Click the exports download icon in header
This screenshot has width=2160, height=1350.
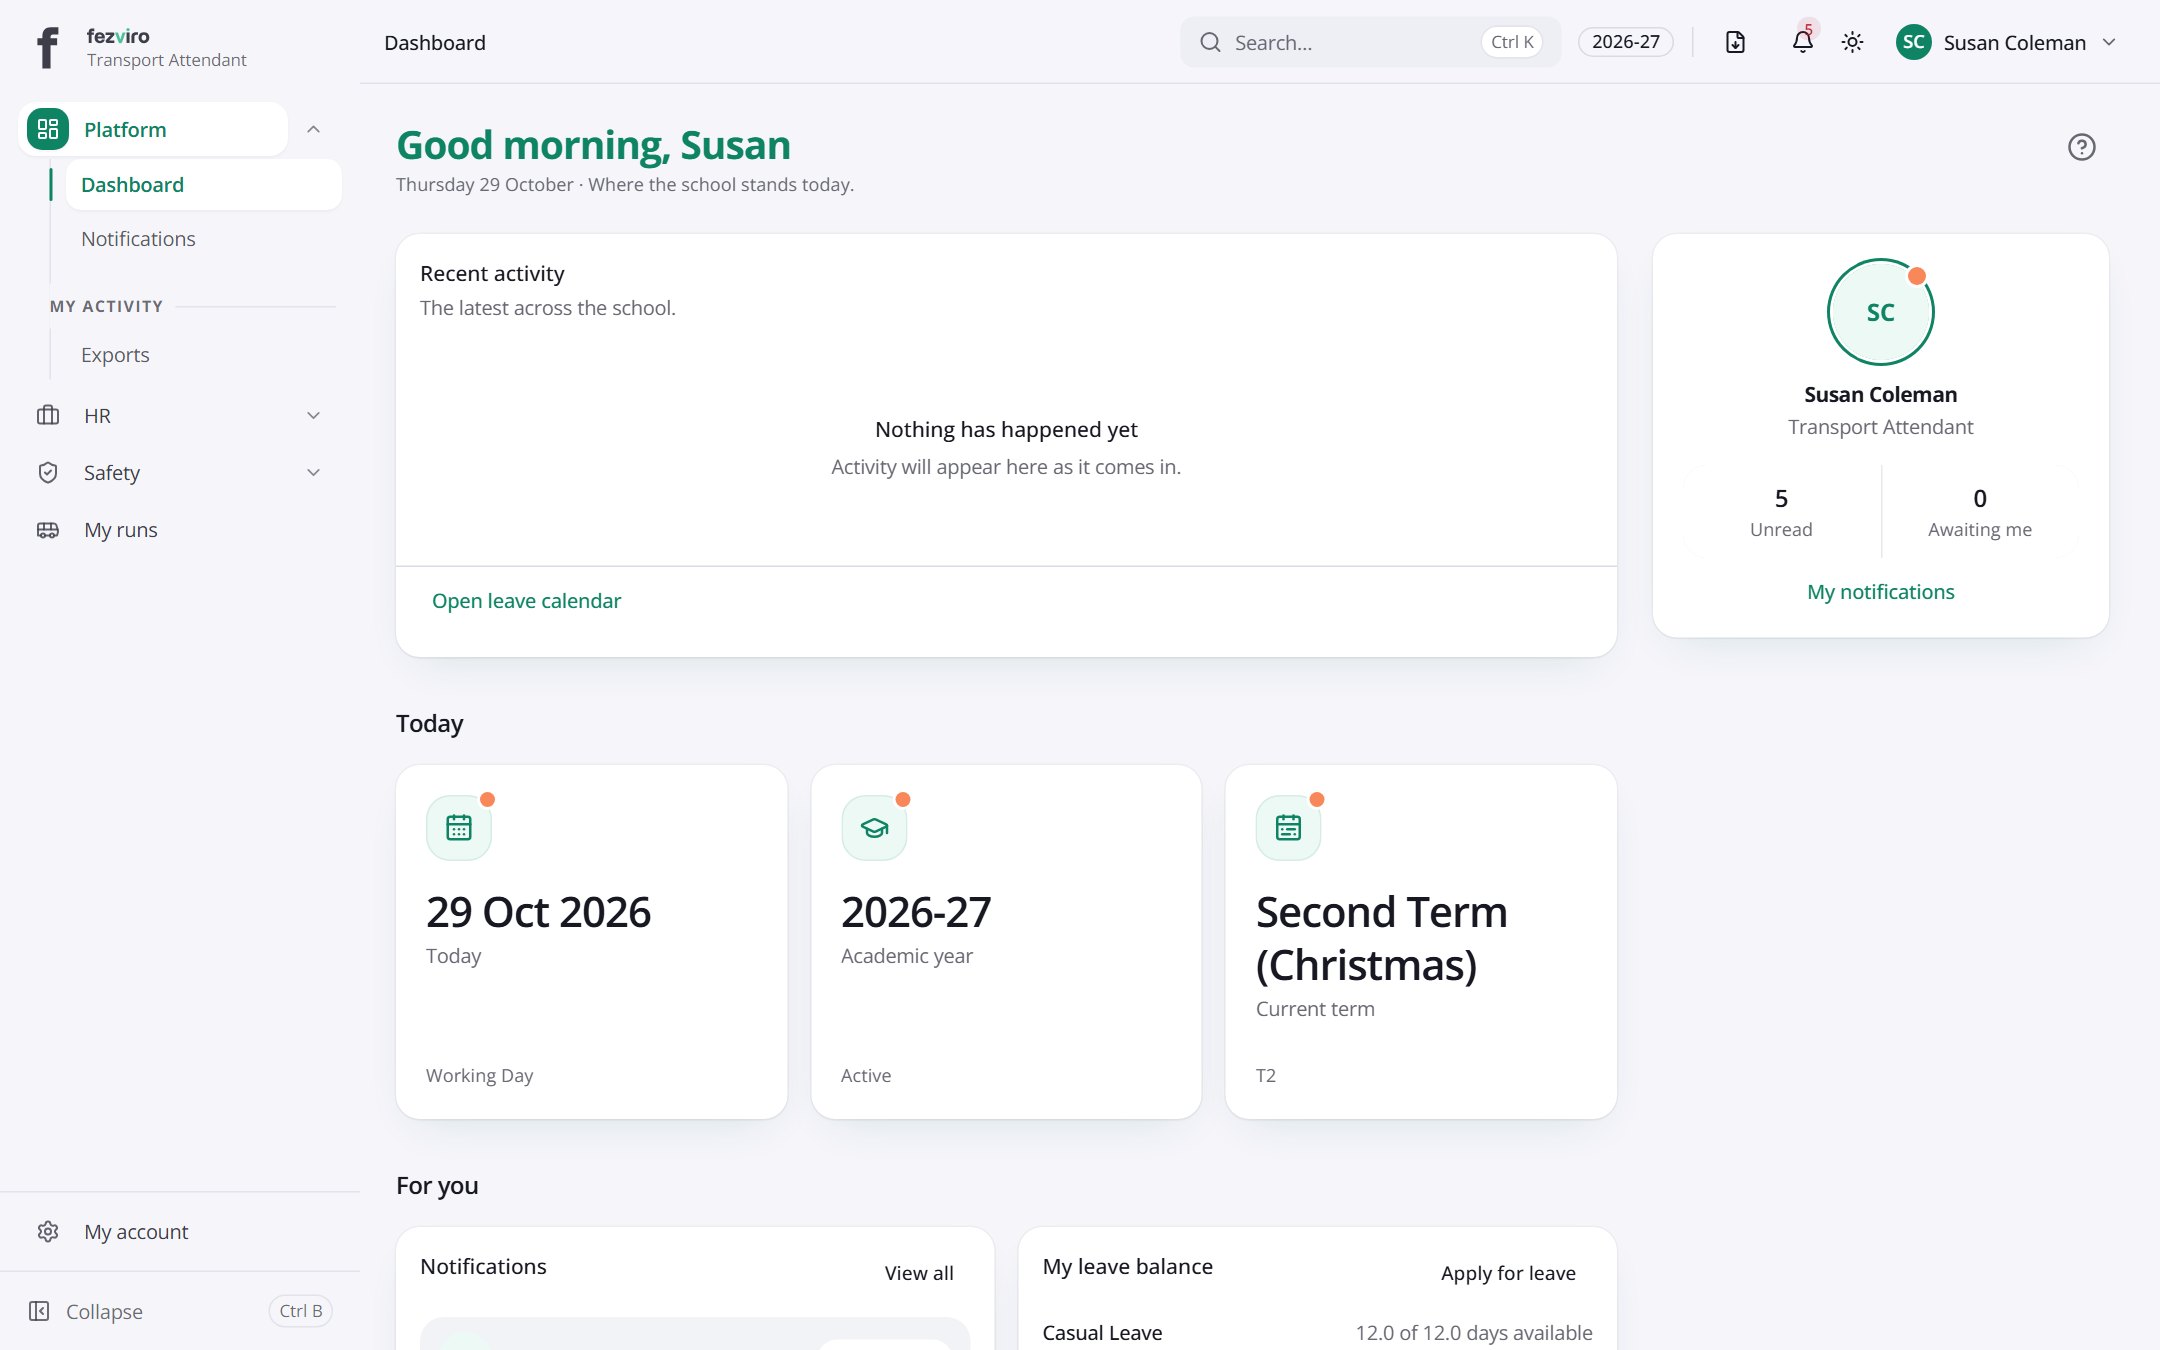(x=1736, y=42)
